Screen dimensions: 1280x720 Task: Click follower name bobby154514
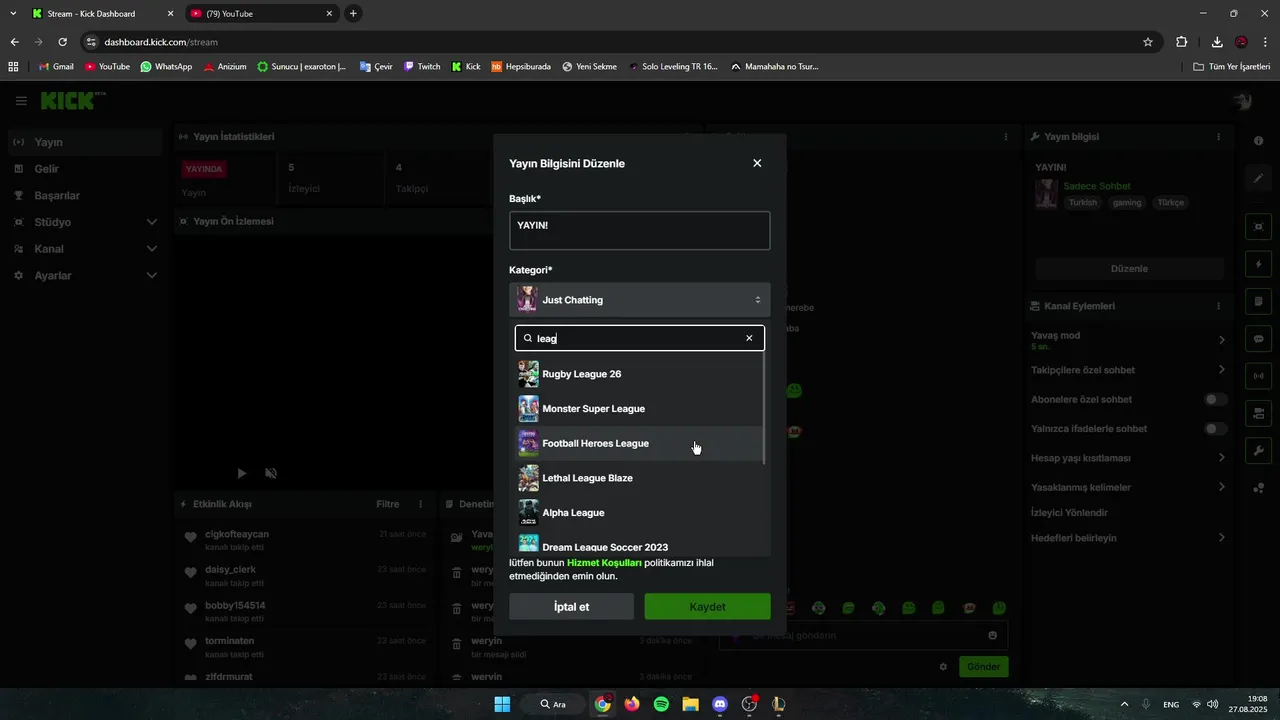point(235,605)
